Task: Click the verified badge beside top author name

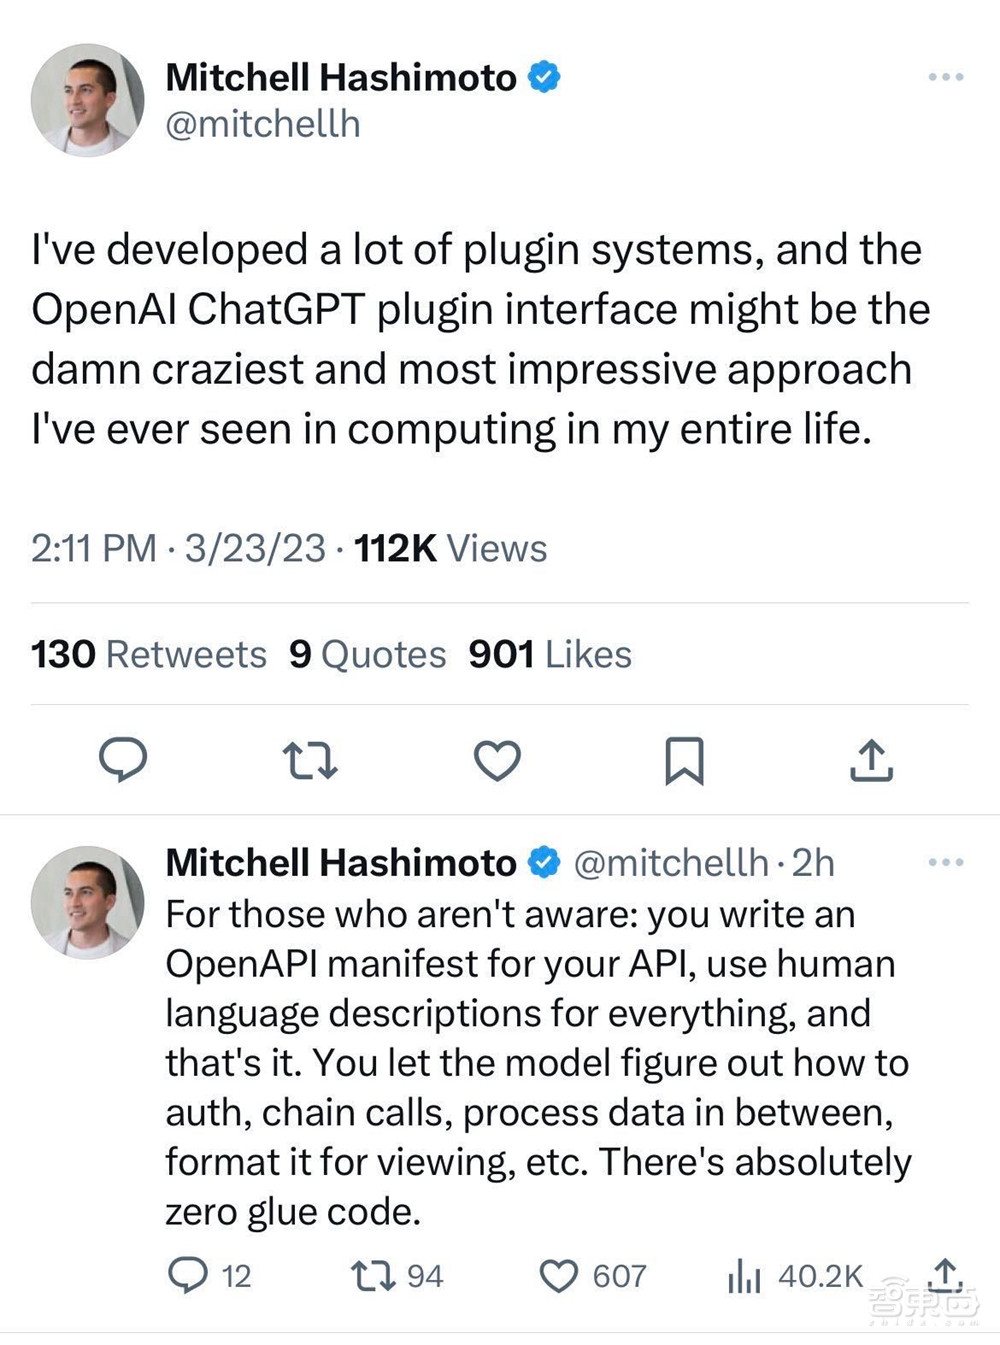Action: click(544, 77)
